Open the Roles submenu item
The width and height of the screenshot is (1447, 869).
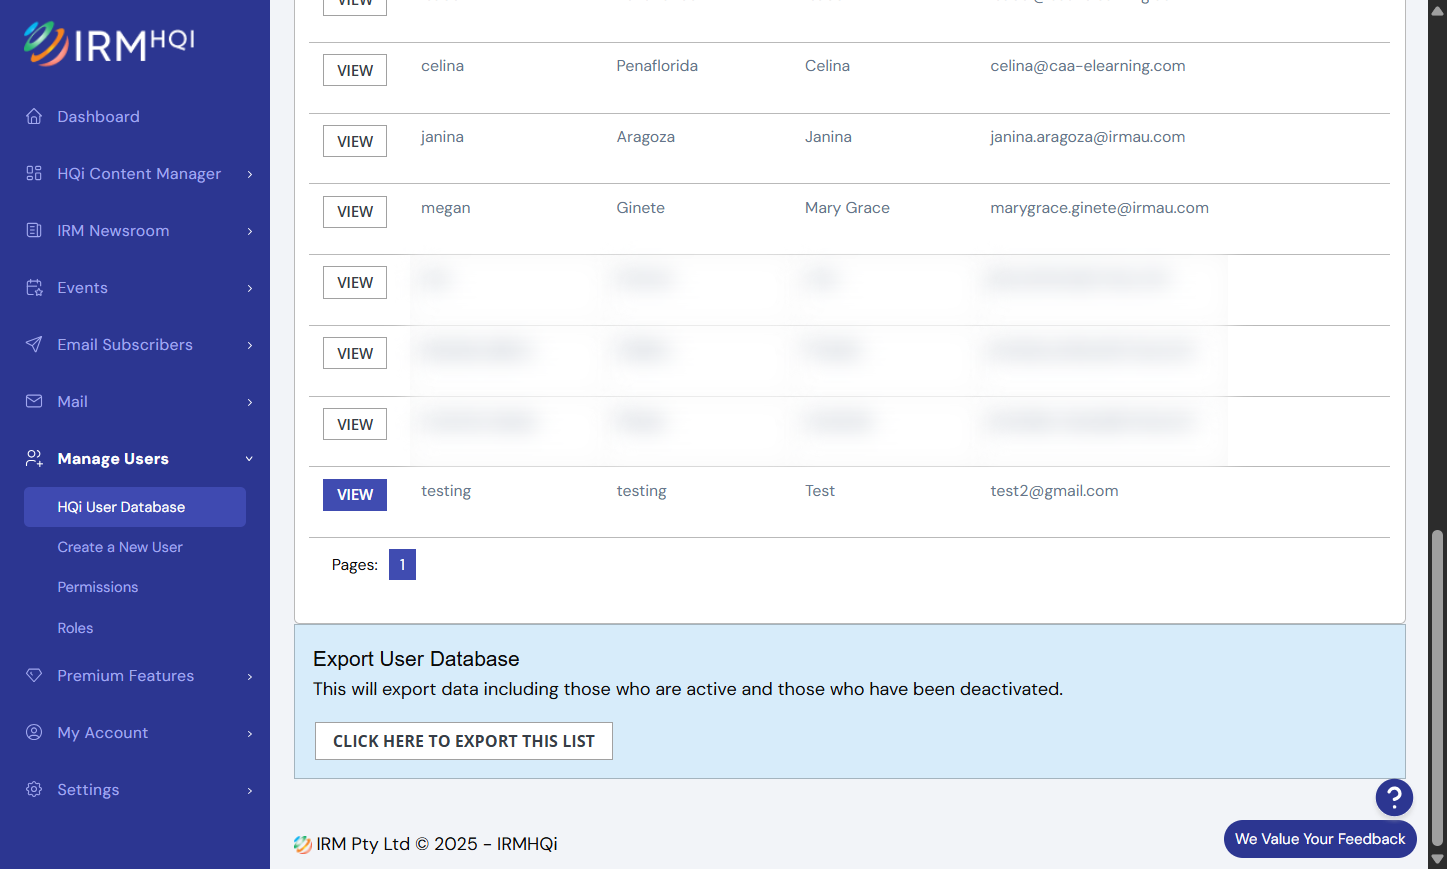(x=75, y=628)
